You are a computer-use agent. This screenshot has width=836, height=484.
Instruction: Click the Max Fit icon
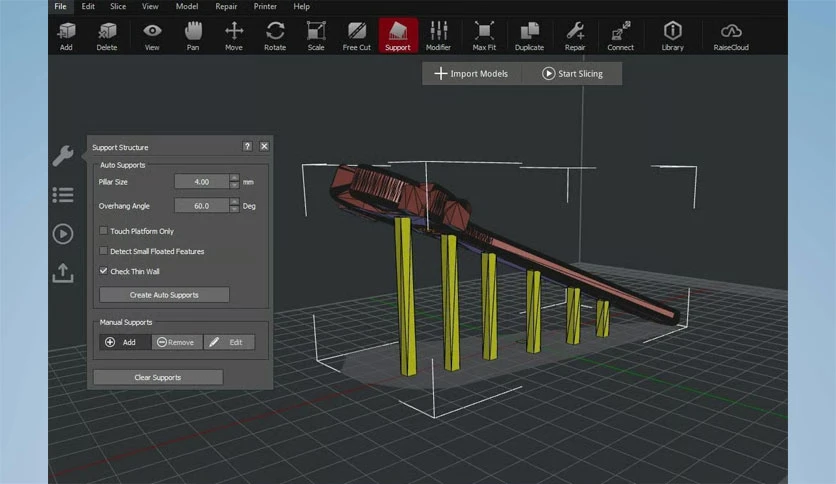pos(484,36)
